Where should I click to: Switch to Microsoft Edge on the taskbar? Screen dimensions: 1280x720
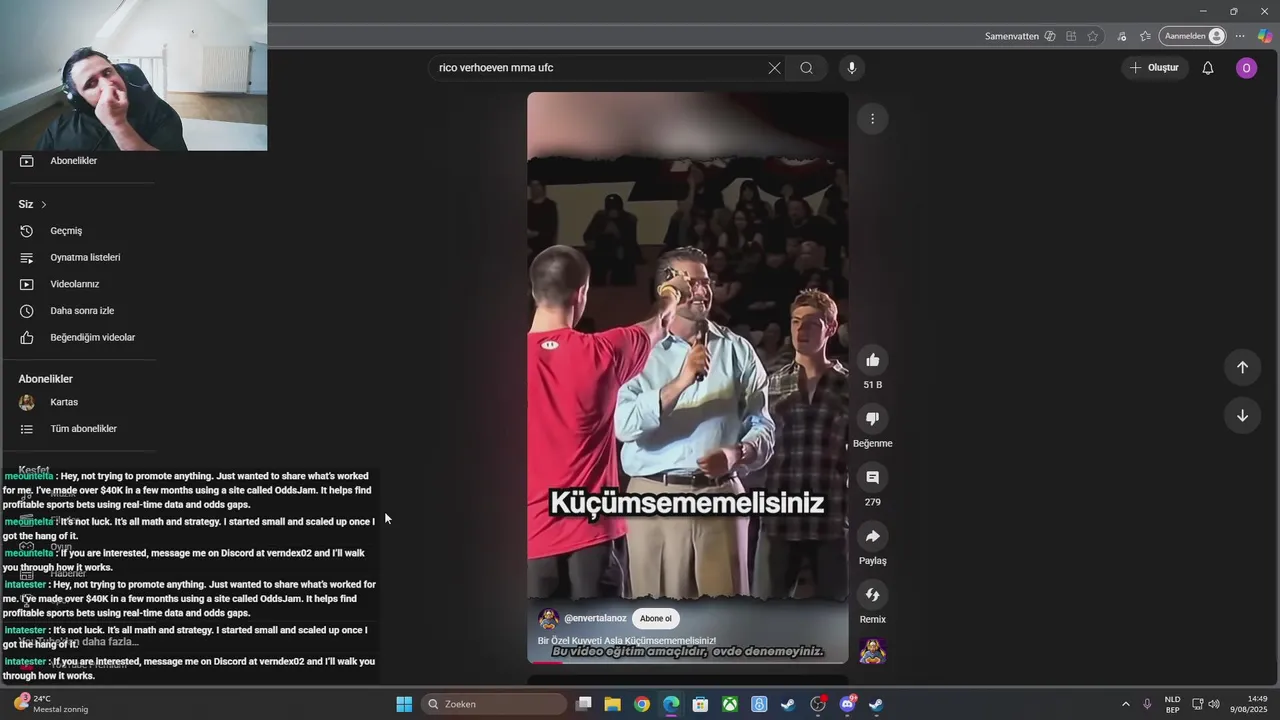click(x=671, y=704)
